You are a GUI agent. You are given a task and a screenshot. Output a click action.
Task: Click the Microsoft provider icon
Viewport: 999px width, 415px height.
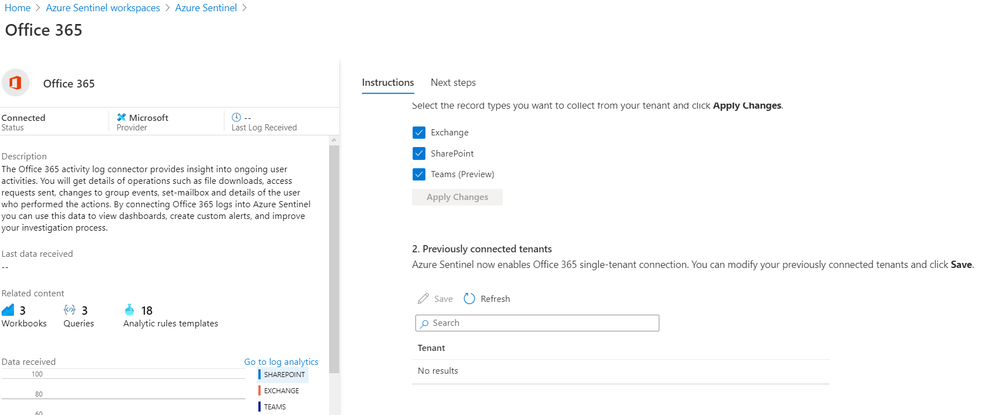pyautogui.click(x=122, y=117)
